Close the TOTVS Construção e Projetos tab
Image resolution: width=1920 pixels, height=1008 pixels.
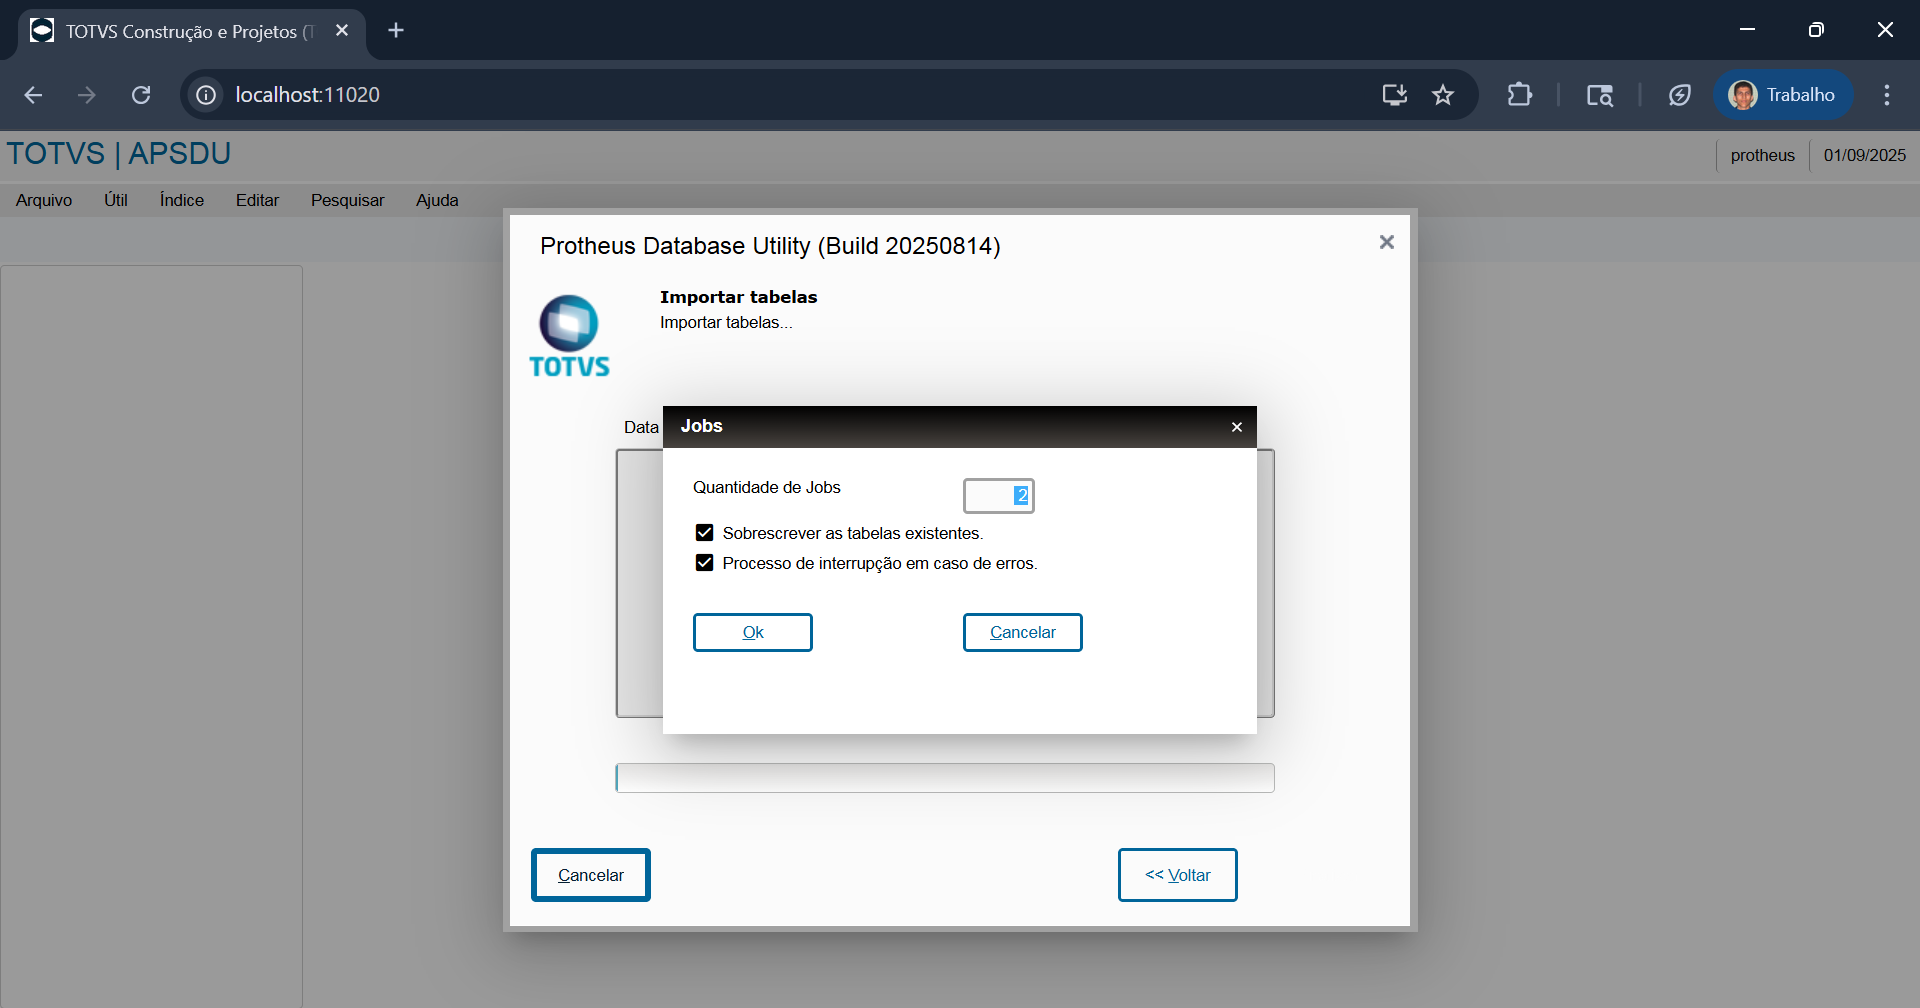pos(342,30)
